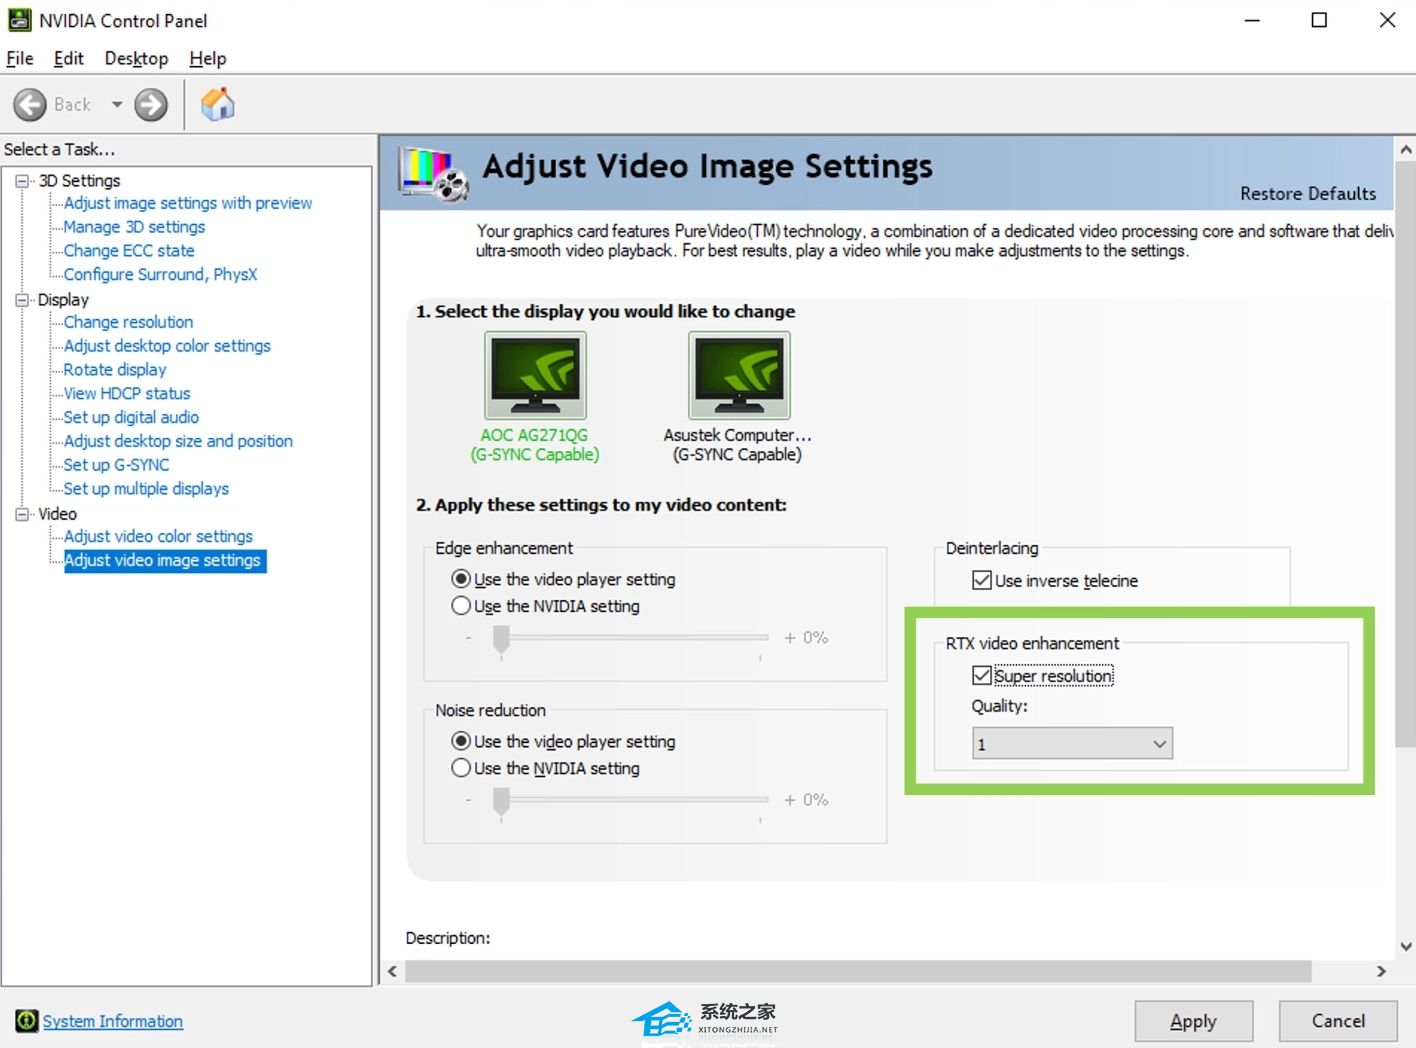
Task: Click Restore Defaults
Action: click(1308, 194)
